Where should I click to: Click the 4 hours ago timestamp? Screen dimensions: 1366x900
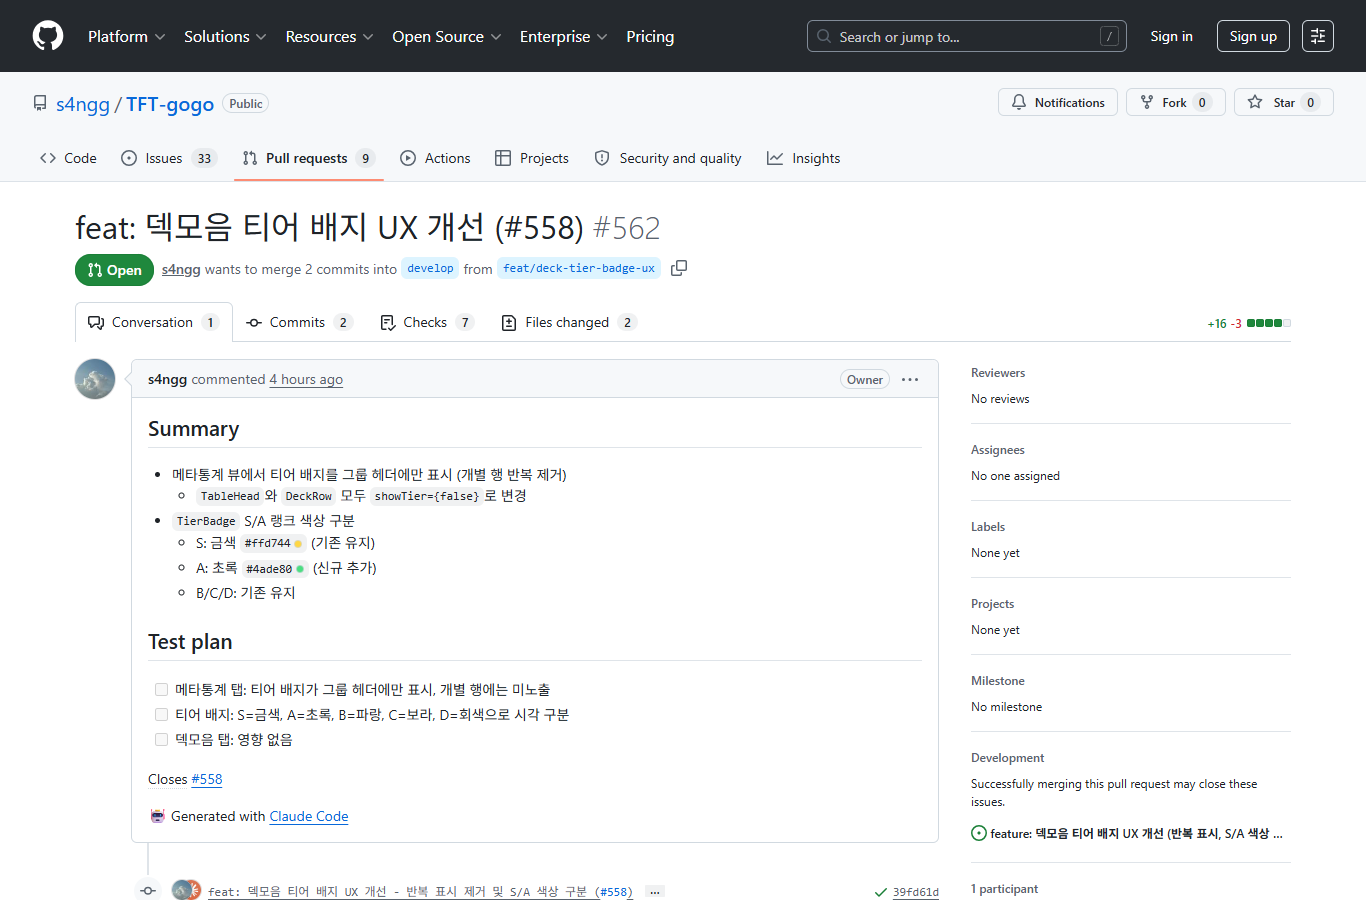306,379
